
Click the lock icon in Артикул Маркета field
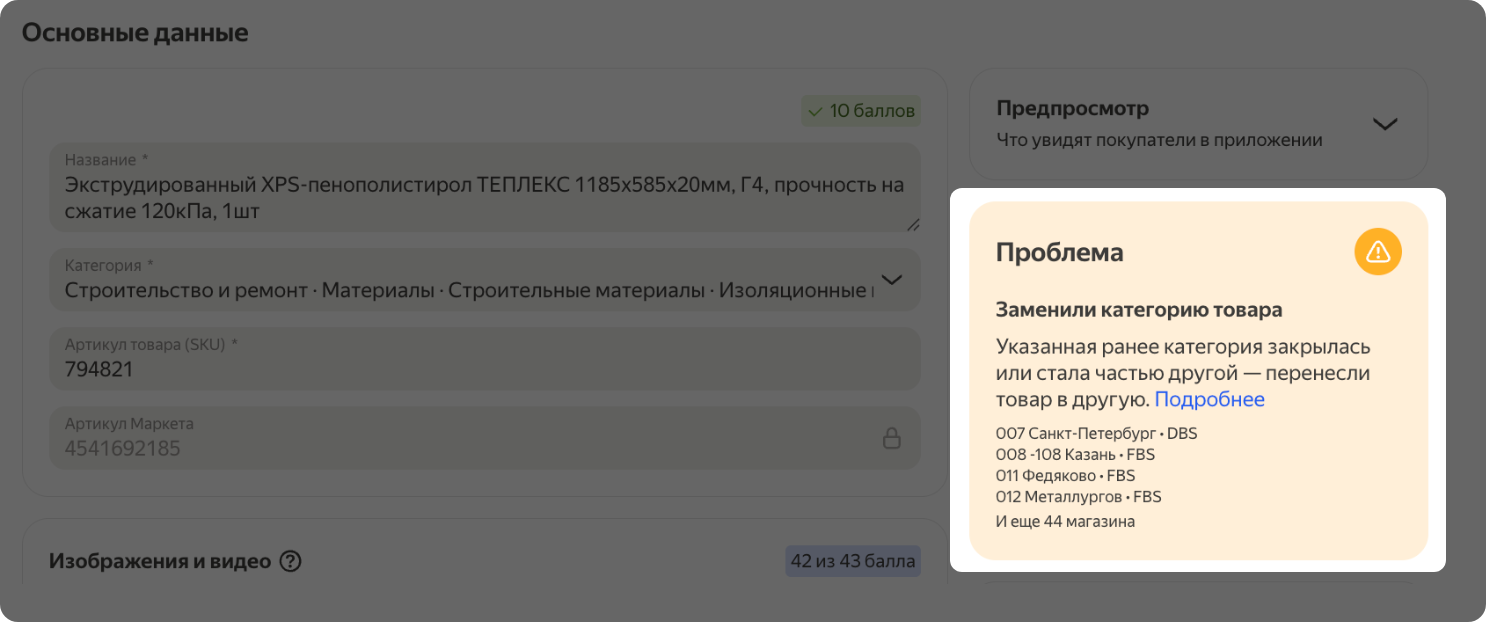(891, 438)
